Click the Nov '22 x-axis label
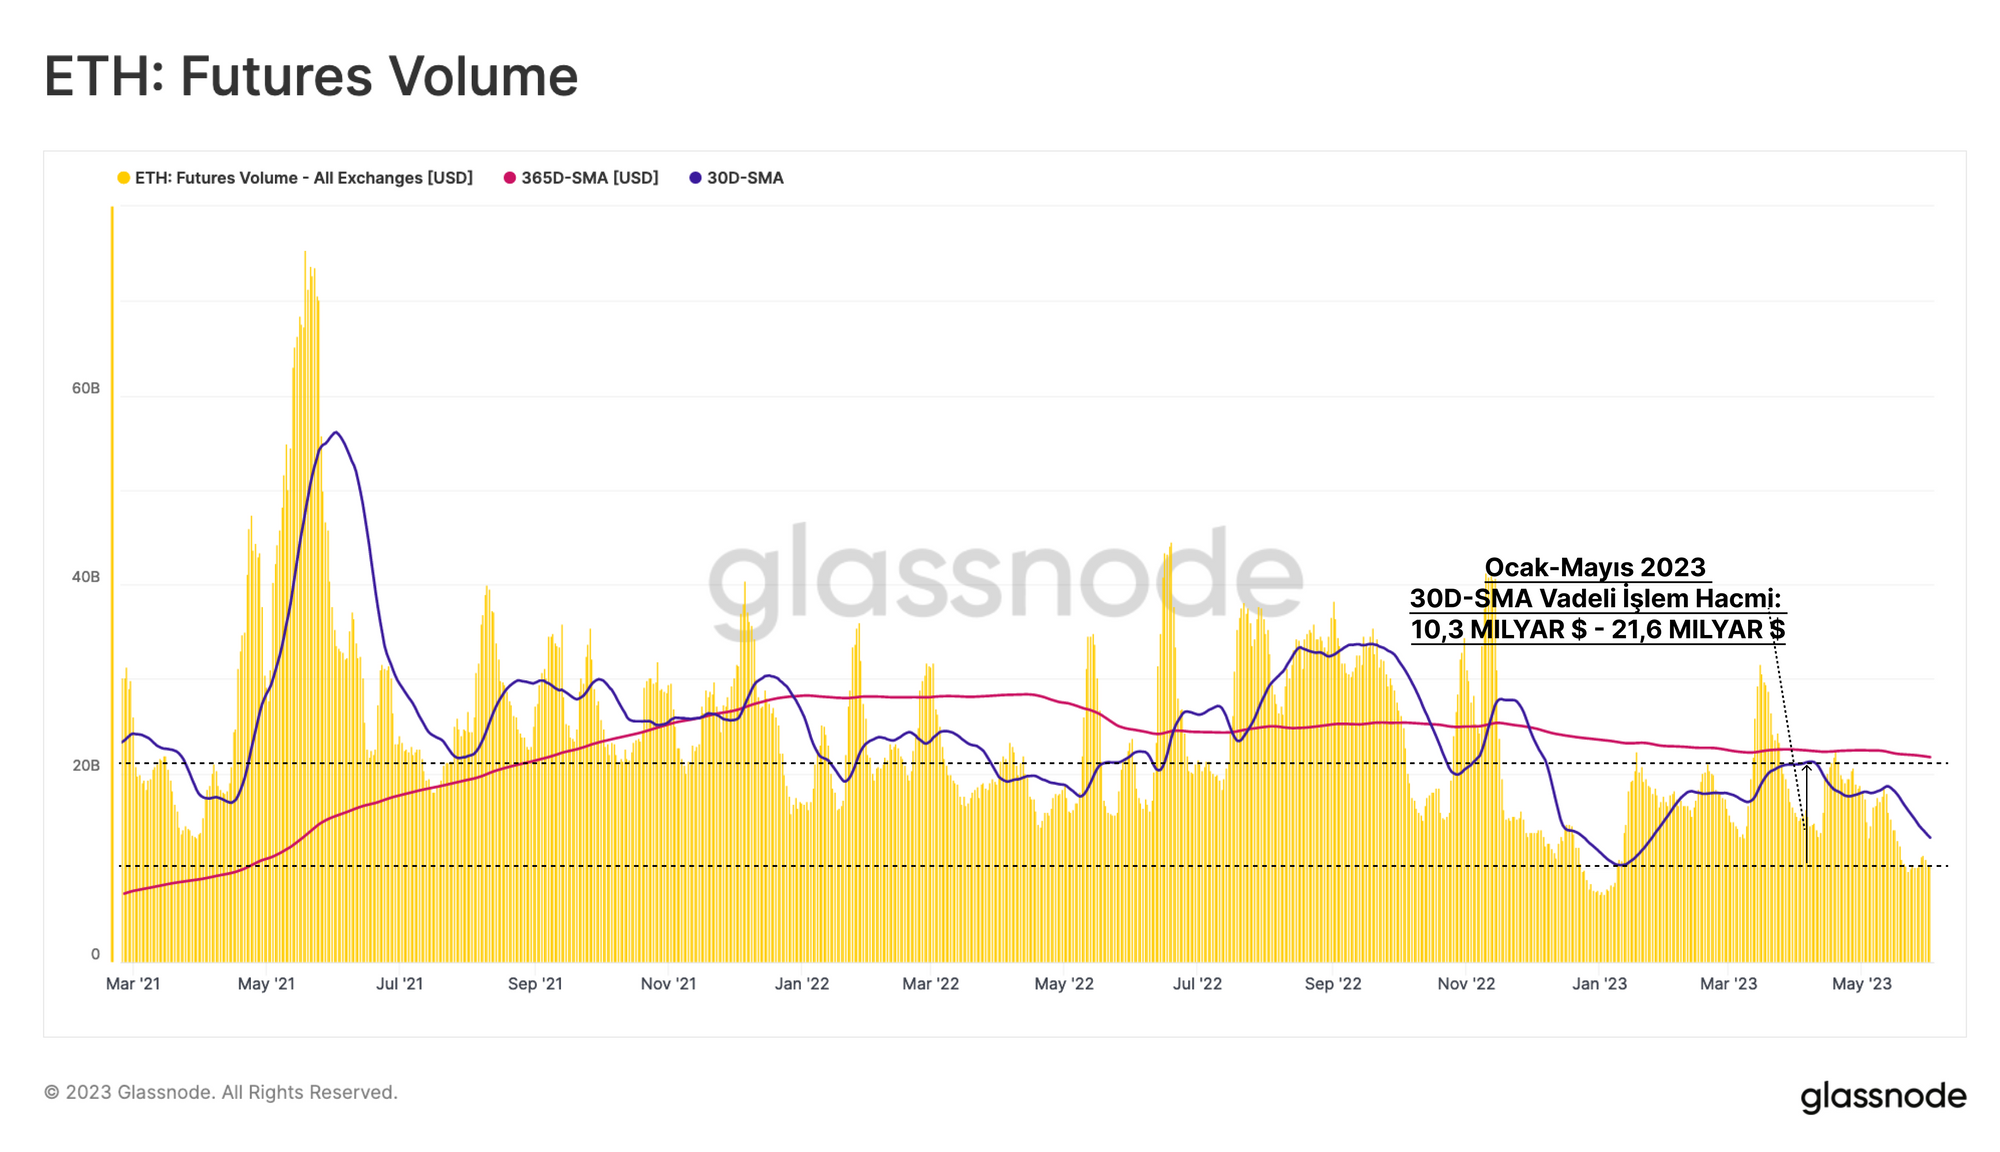The image size is (2000, 1152). [x=1466, y=983]
